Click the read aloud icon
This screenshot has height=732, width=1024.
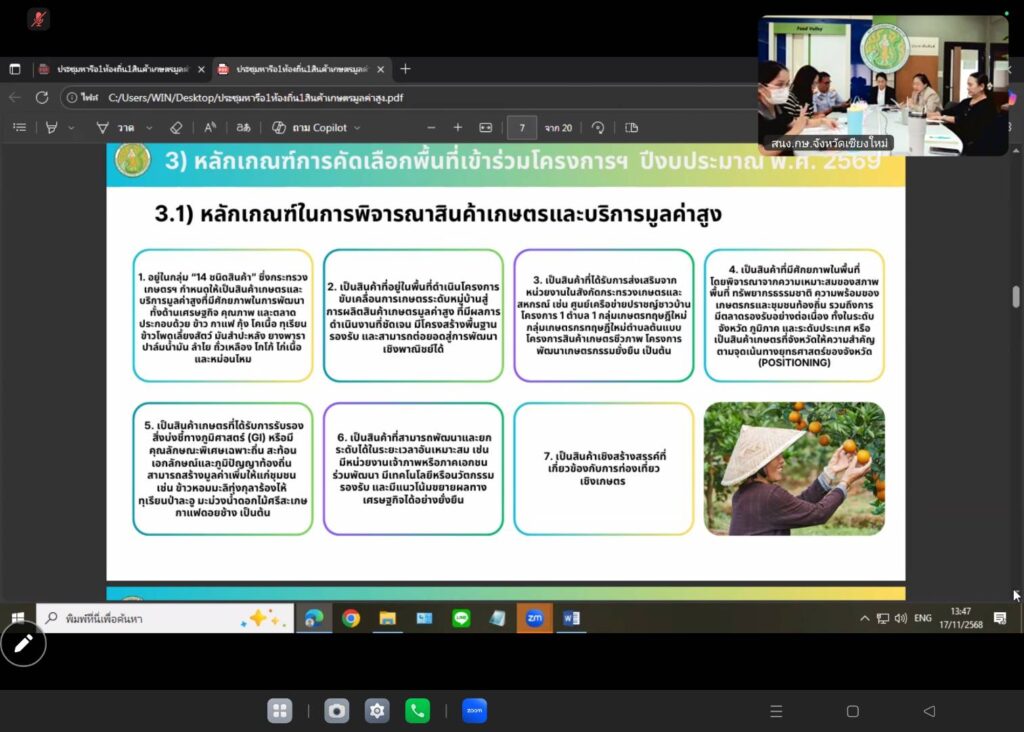pos(210,128)
